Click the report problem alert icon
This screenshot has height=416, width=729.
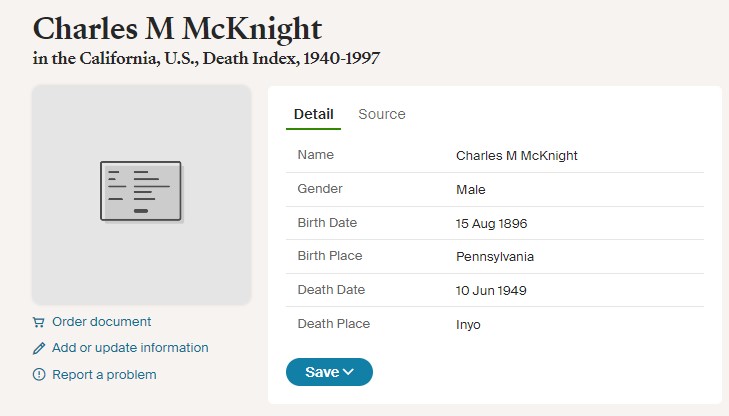pyautogui.click(x=39, y=375)
